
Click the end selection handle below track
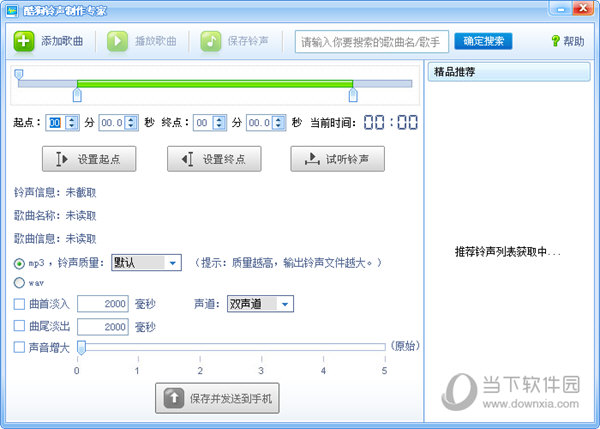353,95
